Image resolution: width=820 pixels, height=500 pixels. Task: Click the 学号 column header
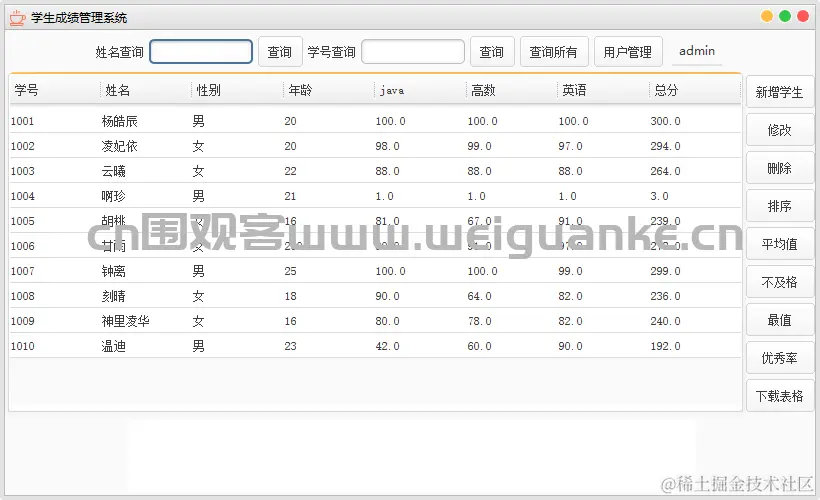54,90
